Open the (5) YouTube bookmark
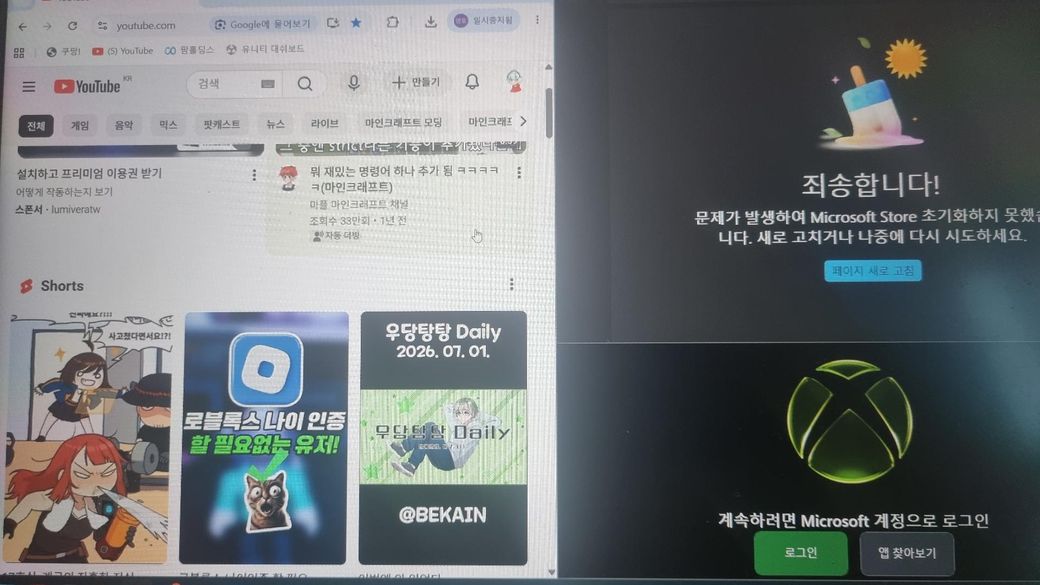 point(123,50)
